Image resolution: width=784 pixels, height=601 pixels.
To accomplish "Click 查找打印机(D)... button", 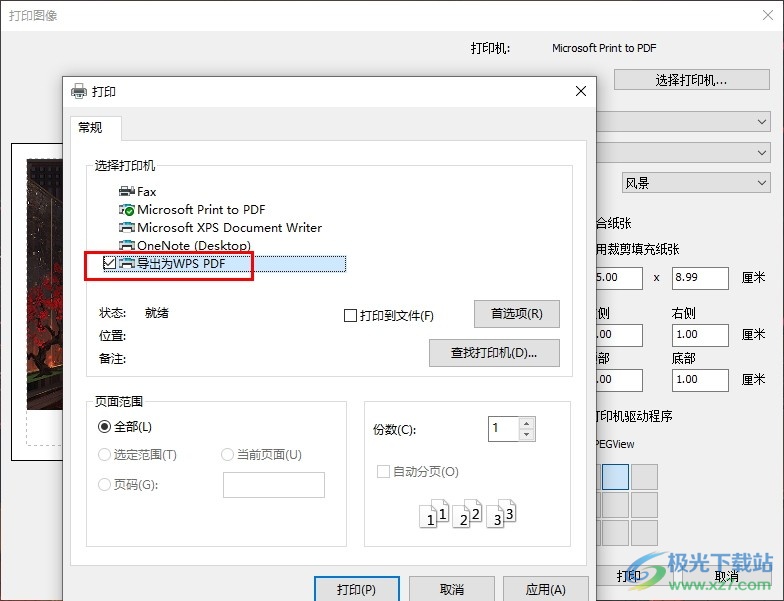I will (494, 353).
